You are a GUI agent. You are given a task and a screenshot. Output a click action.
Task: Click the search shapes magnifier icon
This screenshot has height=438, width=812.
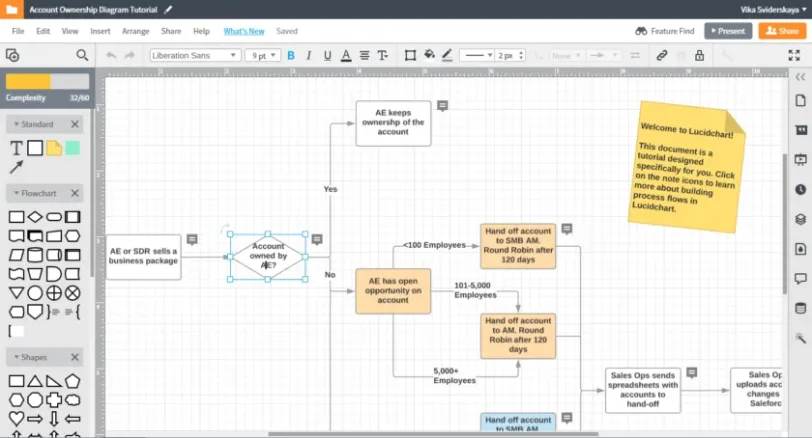click(84, 56)
